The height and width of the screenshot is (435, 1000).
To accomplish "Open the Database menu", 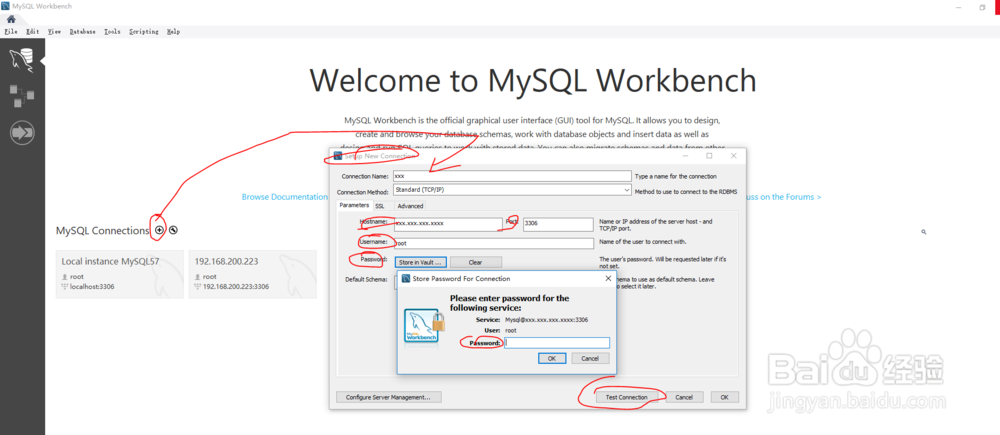I will 82,31.
